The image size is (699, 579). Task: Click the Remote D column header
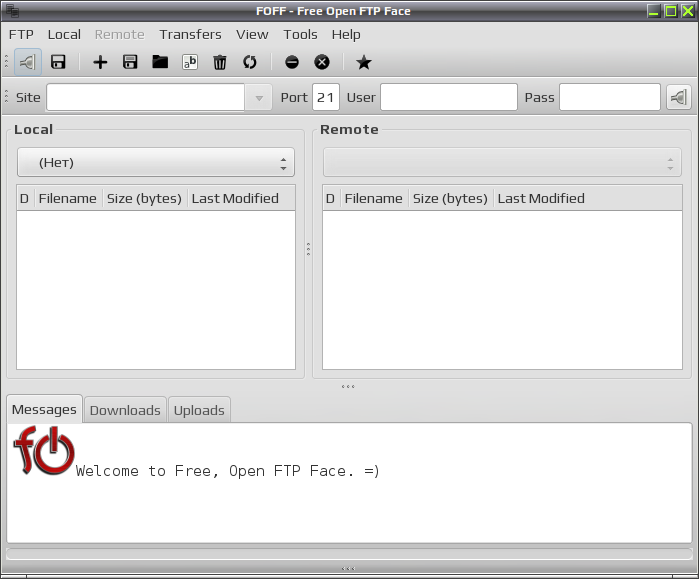click(330, 198)
